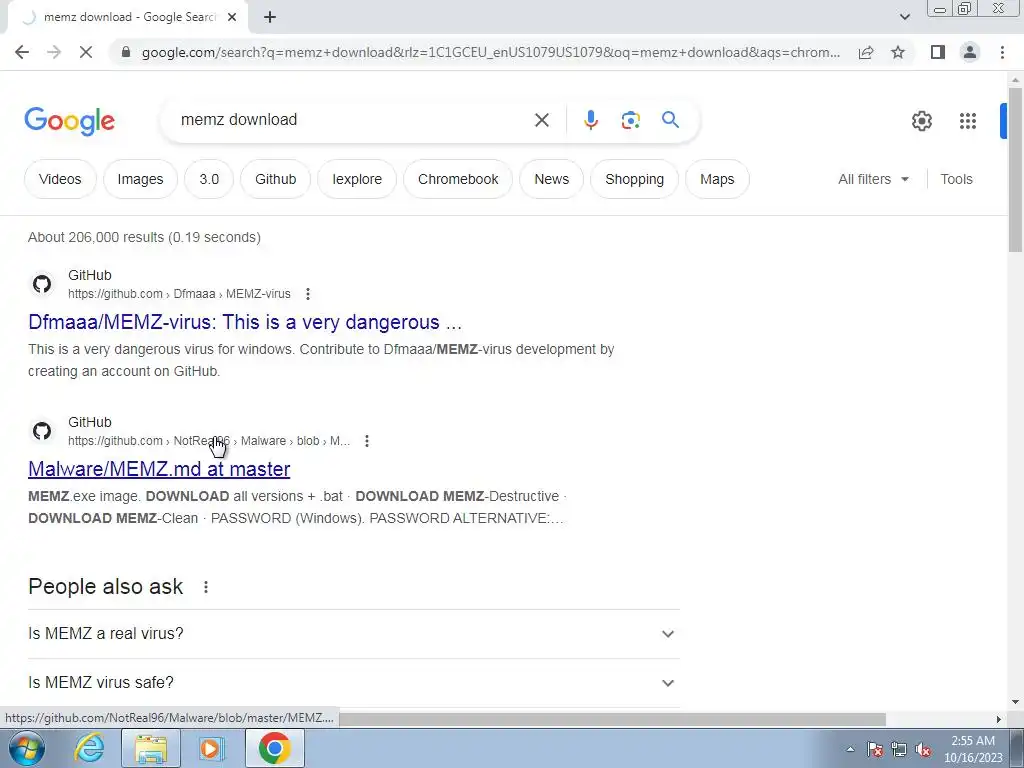This screenshot has height=768, width=1024.
Task: Start voice search with the microphone
Action: pos(590,120)
